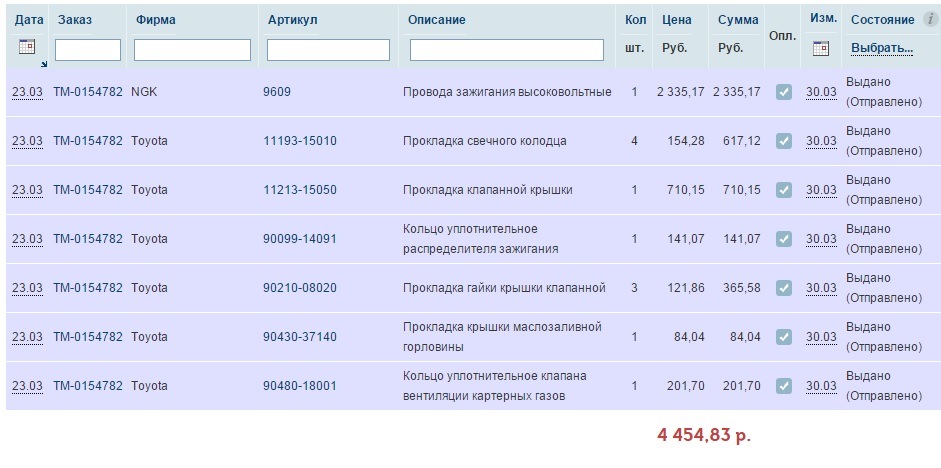
Task: Sort by the Сумма column header
Action: (738, 20)
